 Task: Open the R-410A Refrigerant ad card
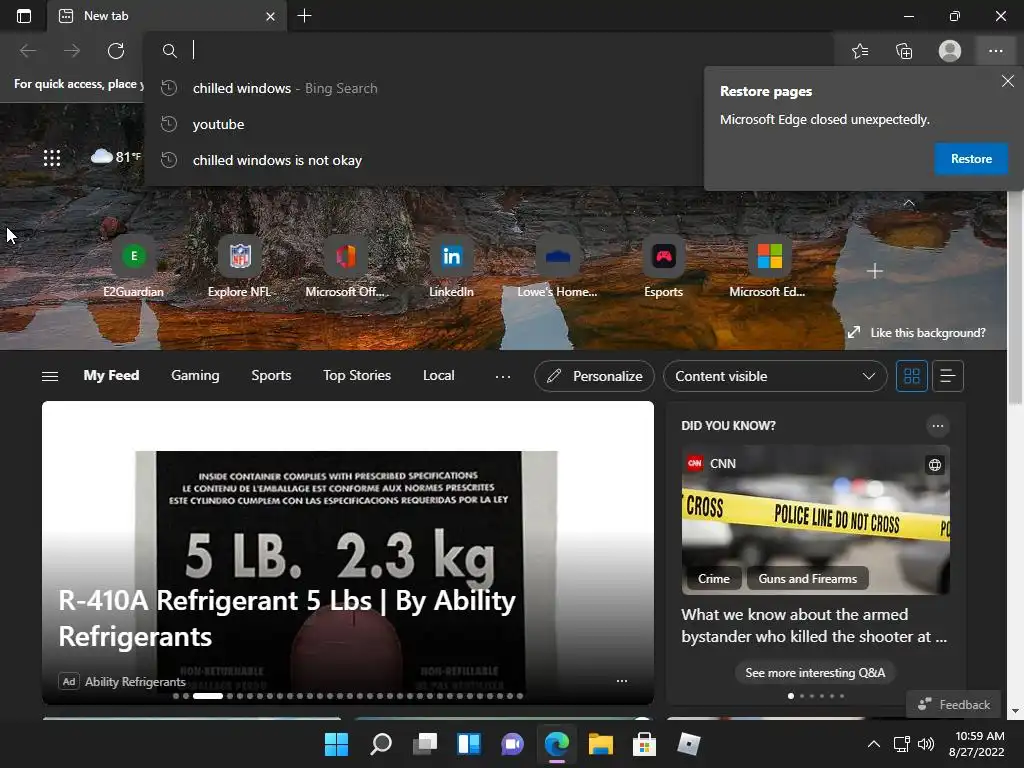347,552
